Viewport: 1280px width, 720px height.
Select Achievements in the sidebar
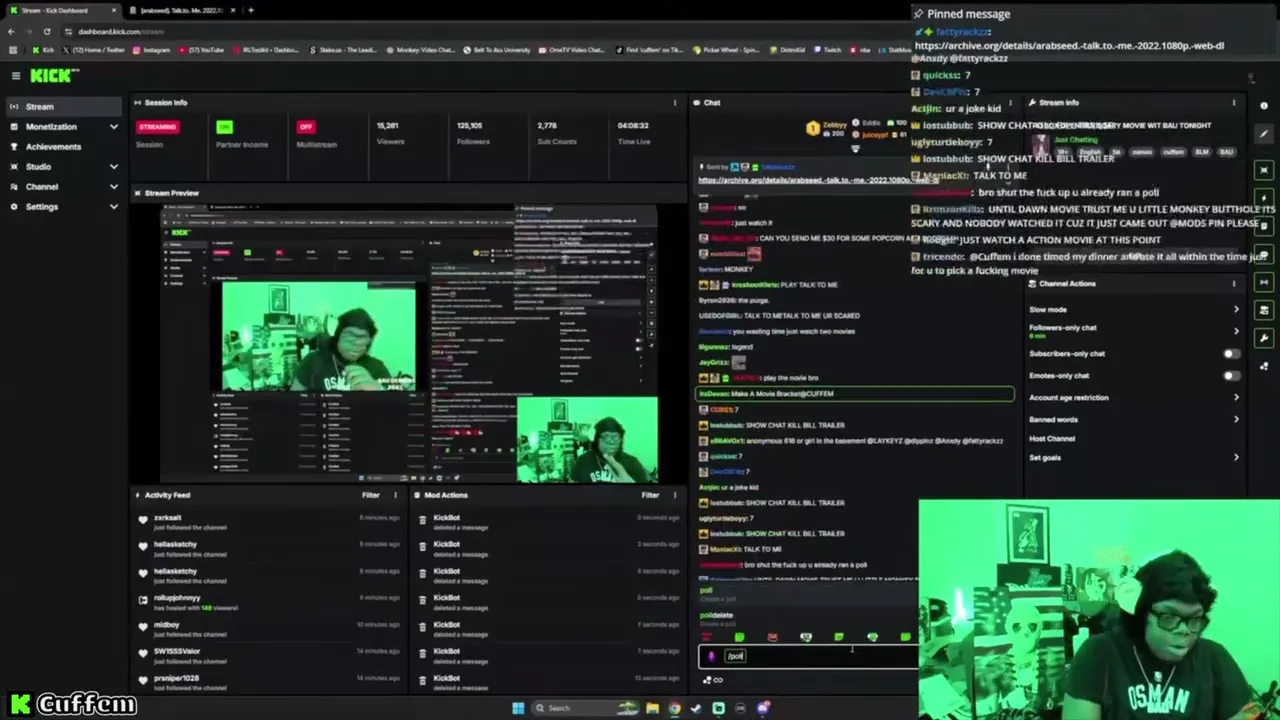pyautogui.click(x=64, y=147)
